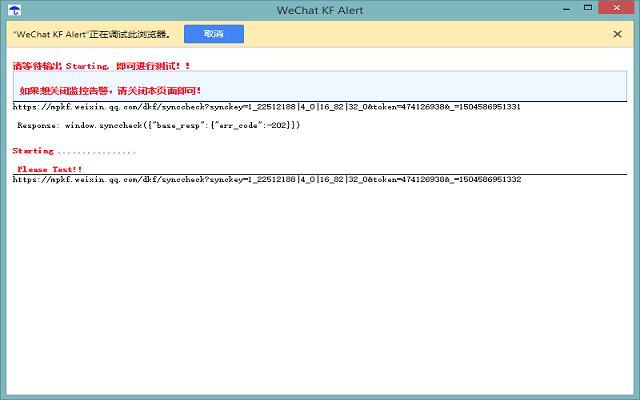Click the red text 如果想关闭监控告警
This screenshot has height=400, width=640.
point(64,91)
